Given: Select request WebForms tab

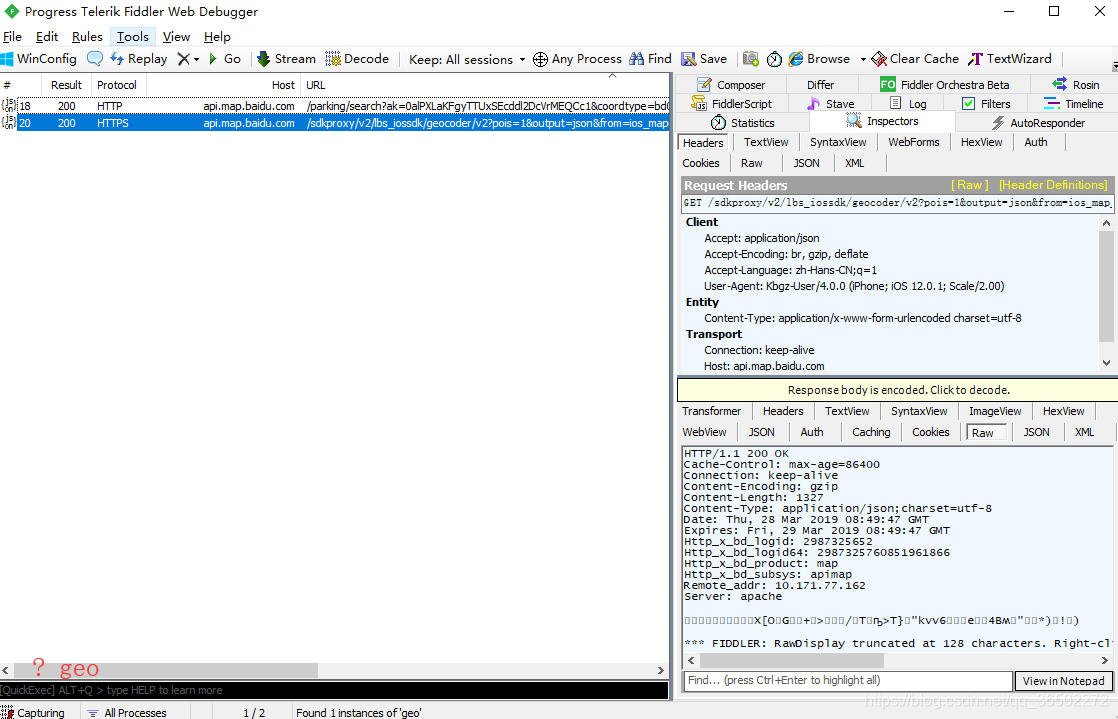Looking at the screenshot, I should click(x=913, y=143).
